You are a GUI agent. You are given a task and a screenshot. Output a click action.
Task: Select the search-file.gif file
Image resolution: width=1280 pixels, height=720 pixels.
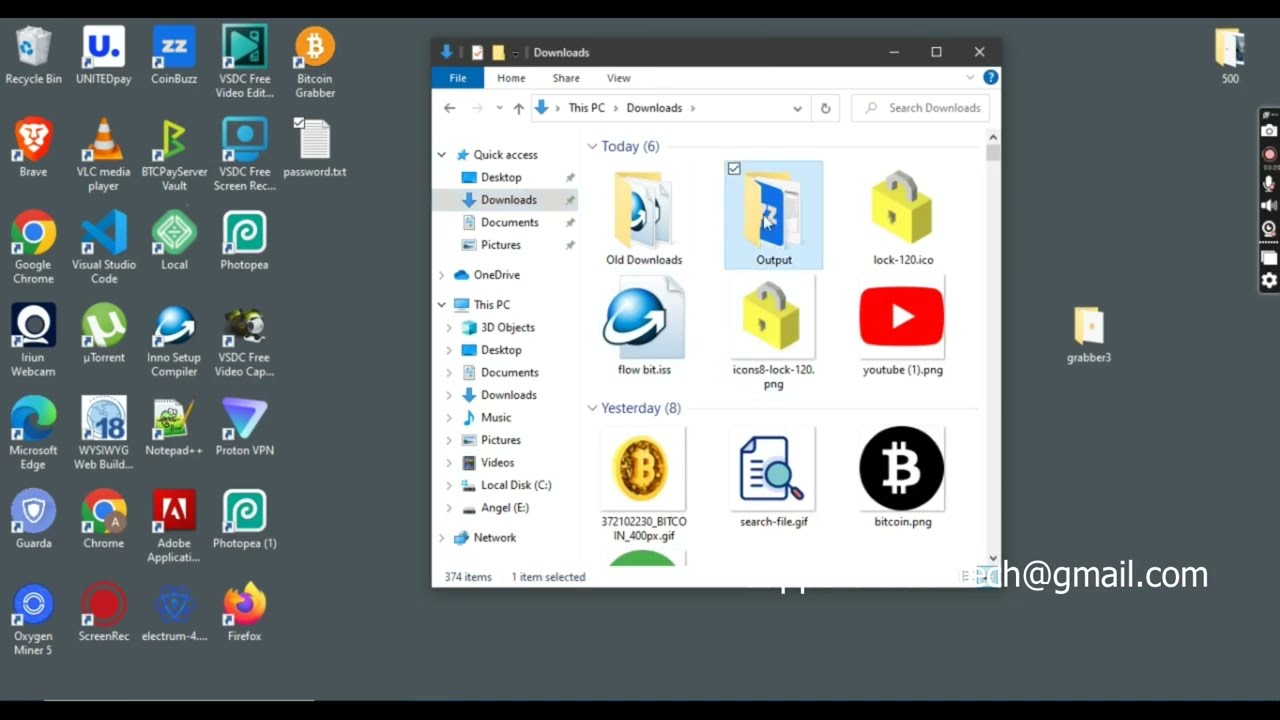click(773, 478)
